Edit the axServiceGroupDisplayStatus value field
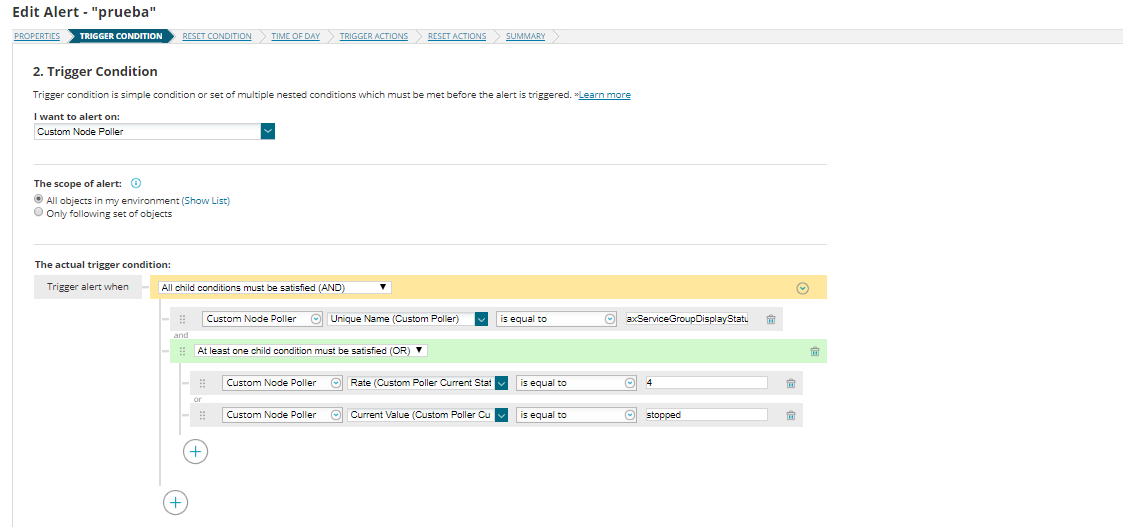Screen dimensions: 1123x527 pos(686,319)
